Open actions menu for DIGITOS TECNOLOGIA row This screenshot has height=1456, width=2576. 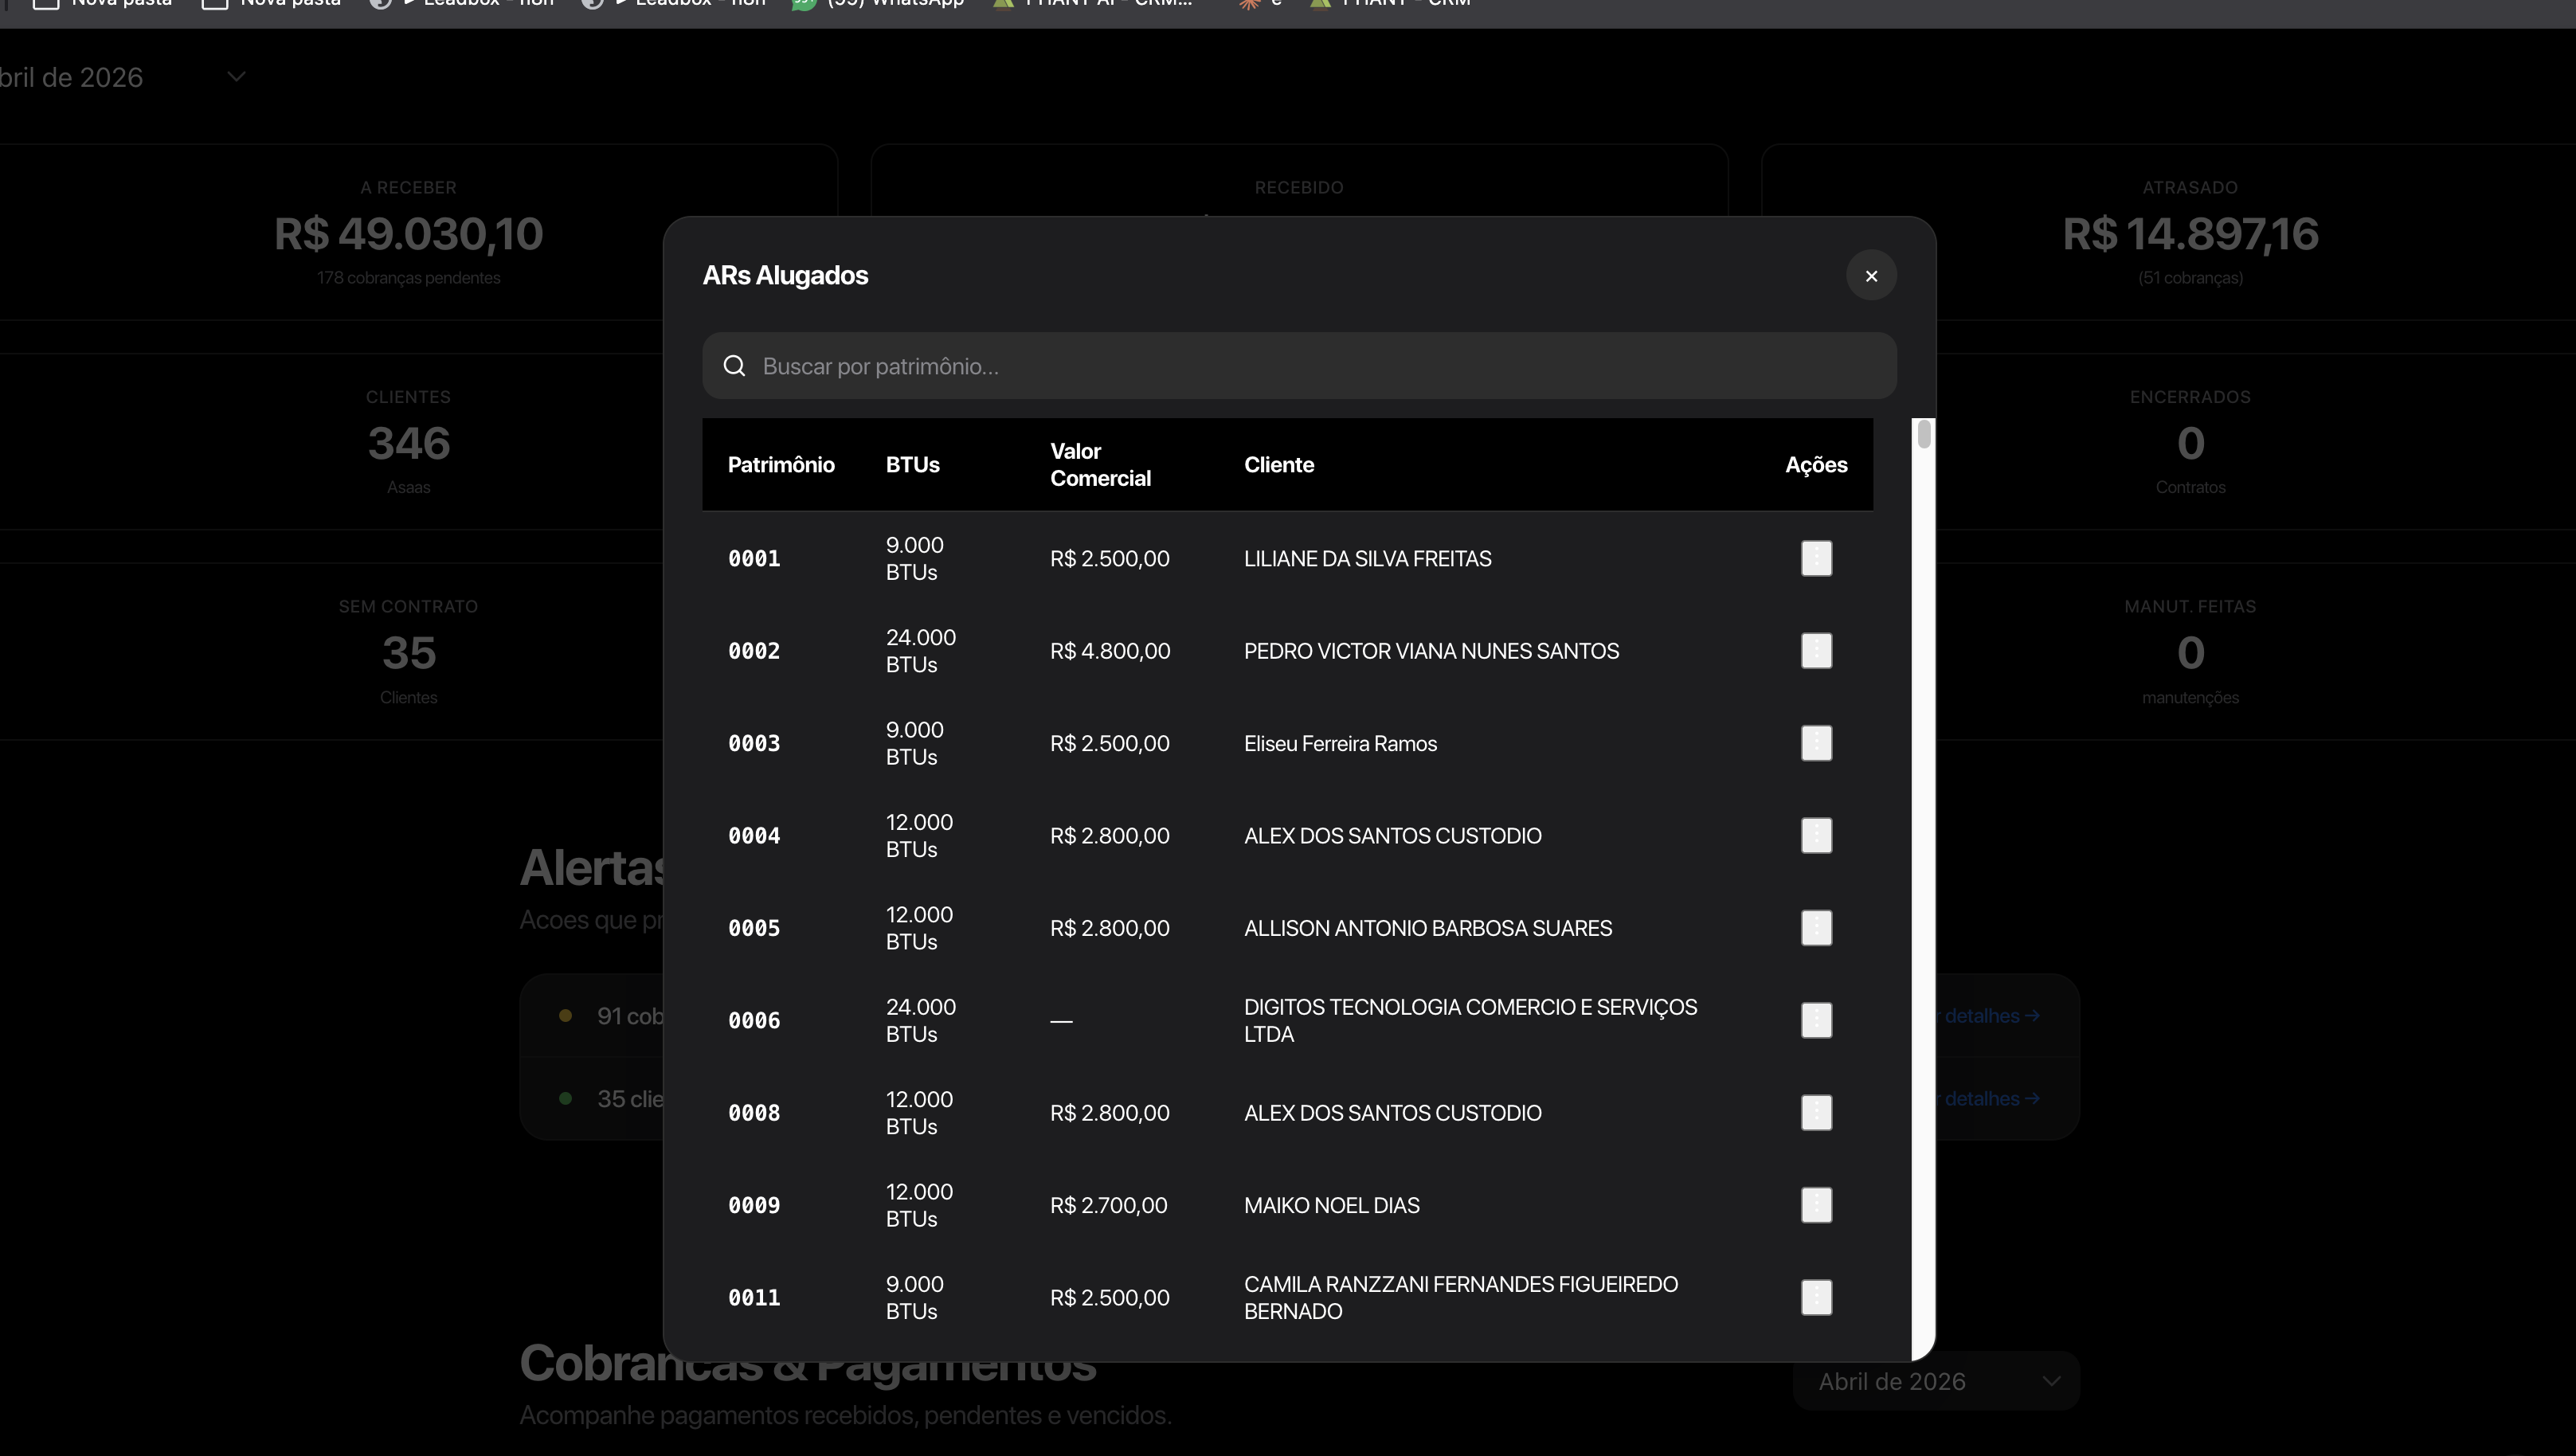point(1816,1020)
